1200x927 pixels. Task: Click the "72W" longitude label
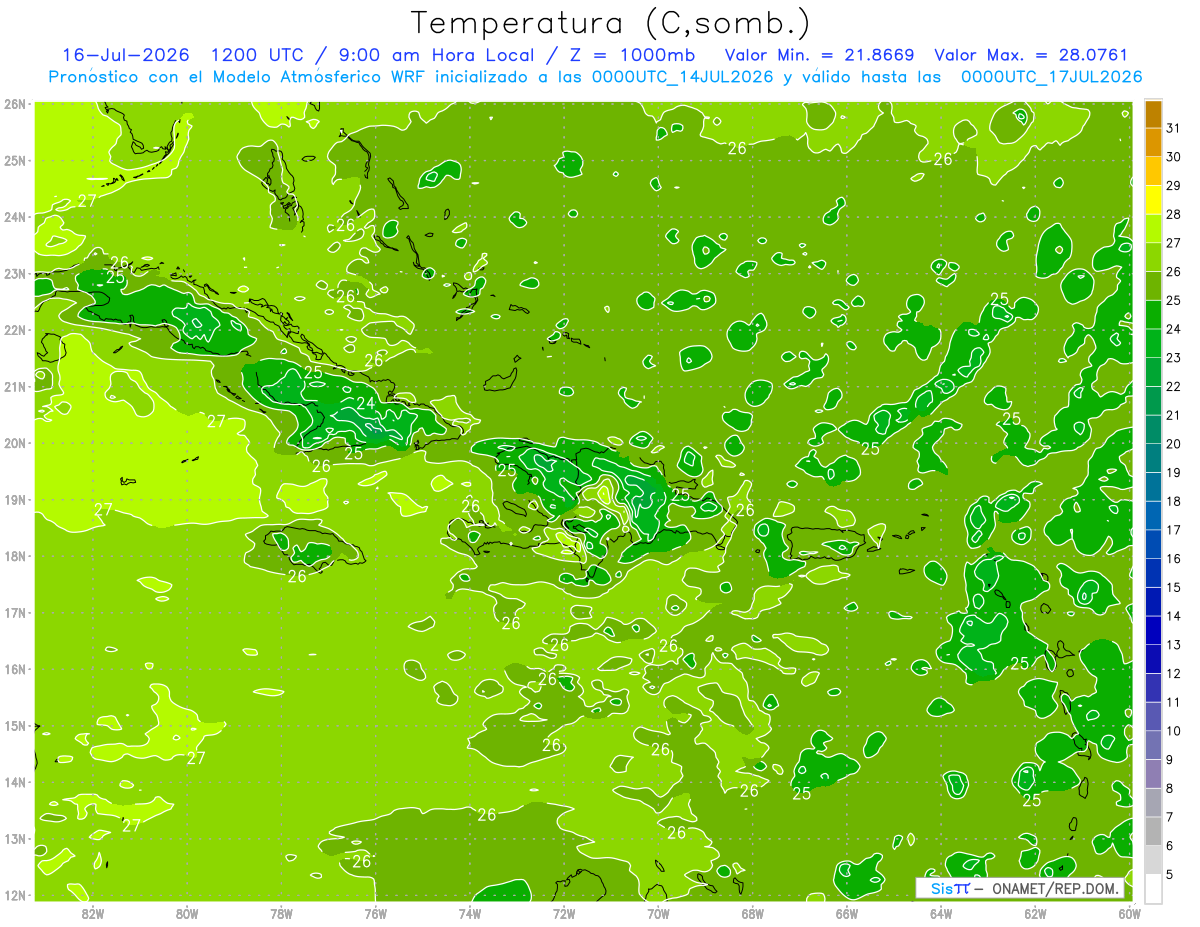pos(564,912)
